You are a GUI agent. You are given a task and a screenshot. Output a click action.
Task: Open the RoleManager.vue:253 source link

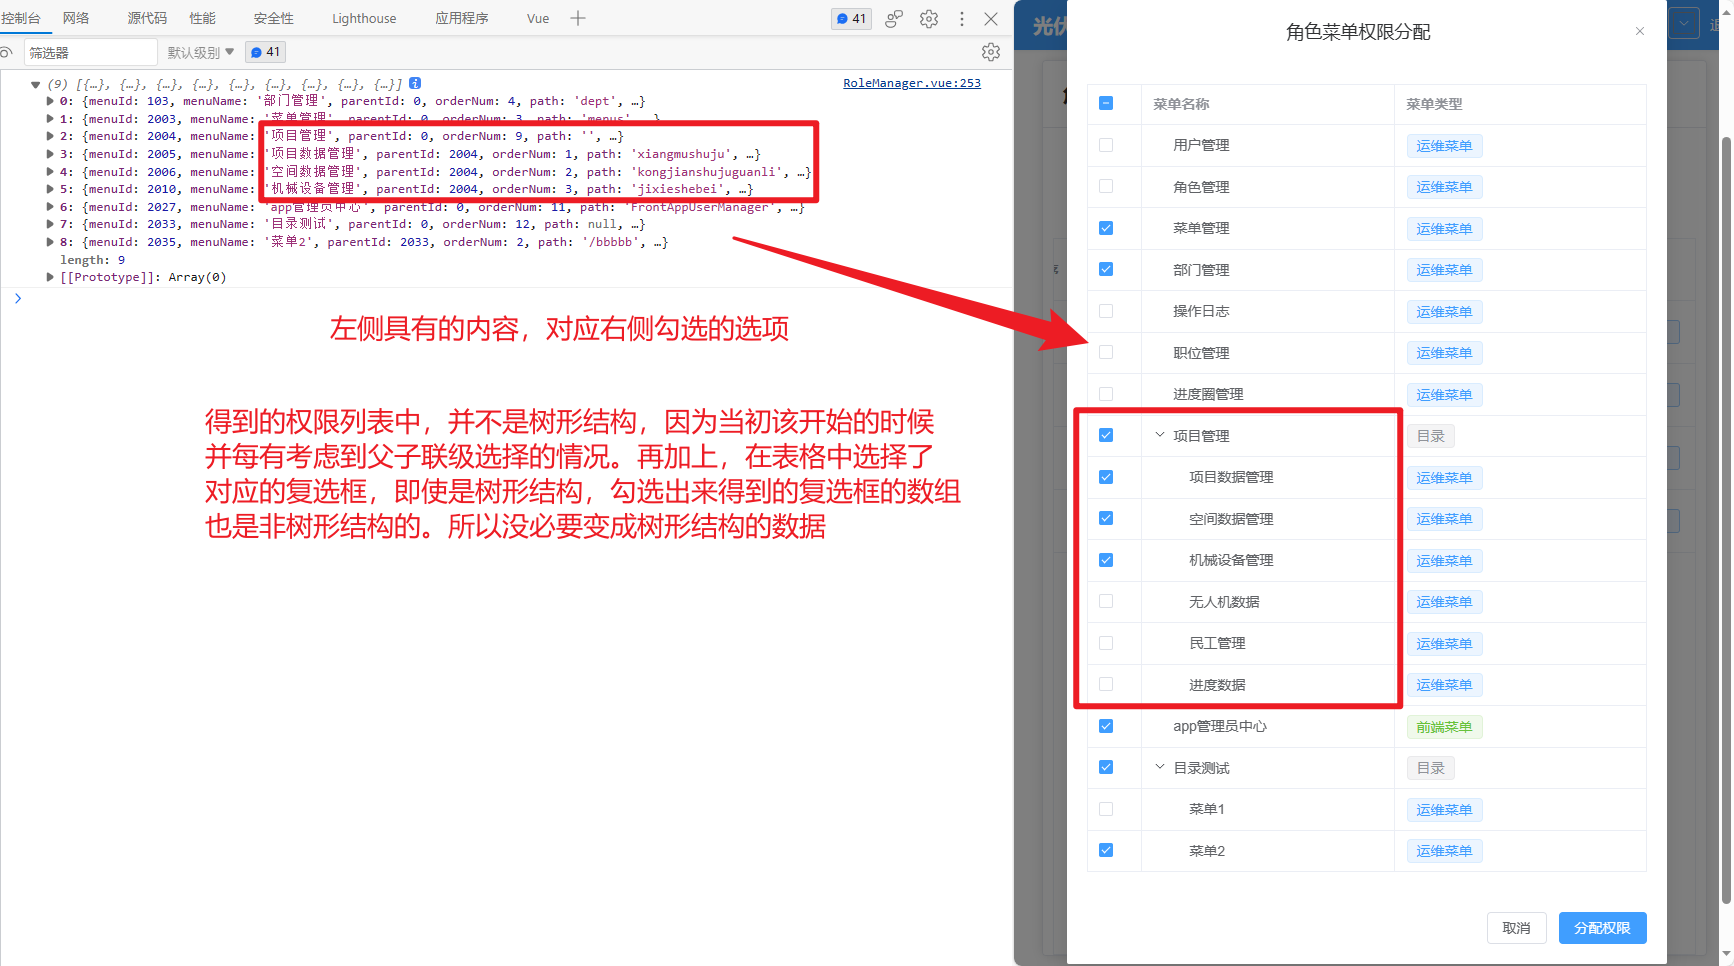click(x=911, y=83)
